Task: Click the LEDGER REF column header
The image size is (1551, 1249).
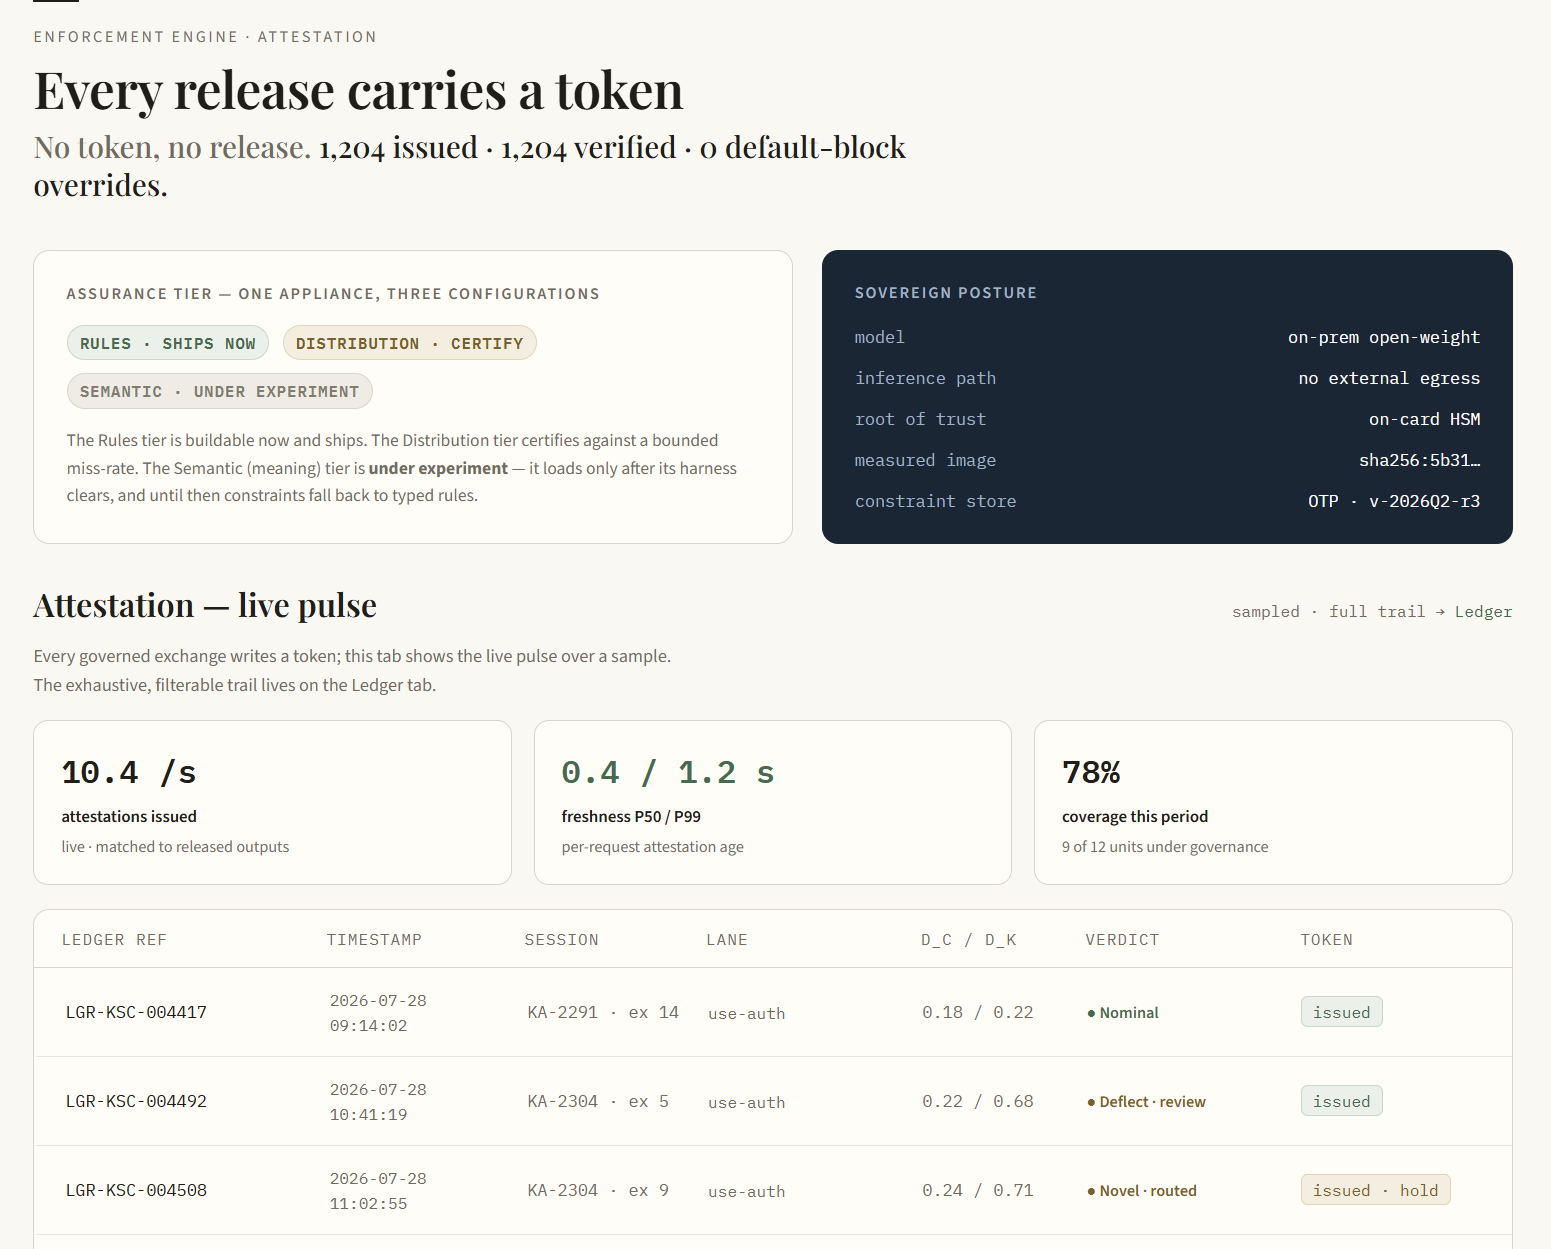Action: click(x=114, y=940)
